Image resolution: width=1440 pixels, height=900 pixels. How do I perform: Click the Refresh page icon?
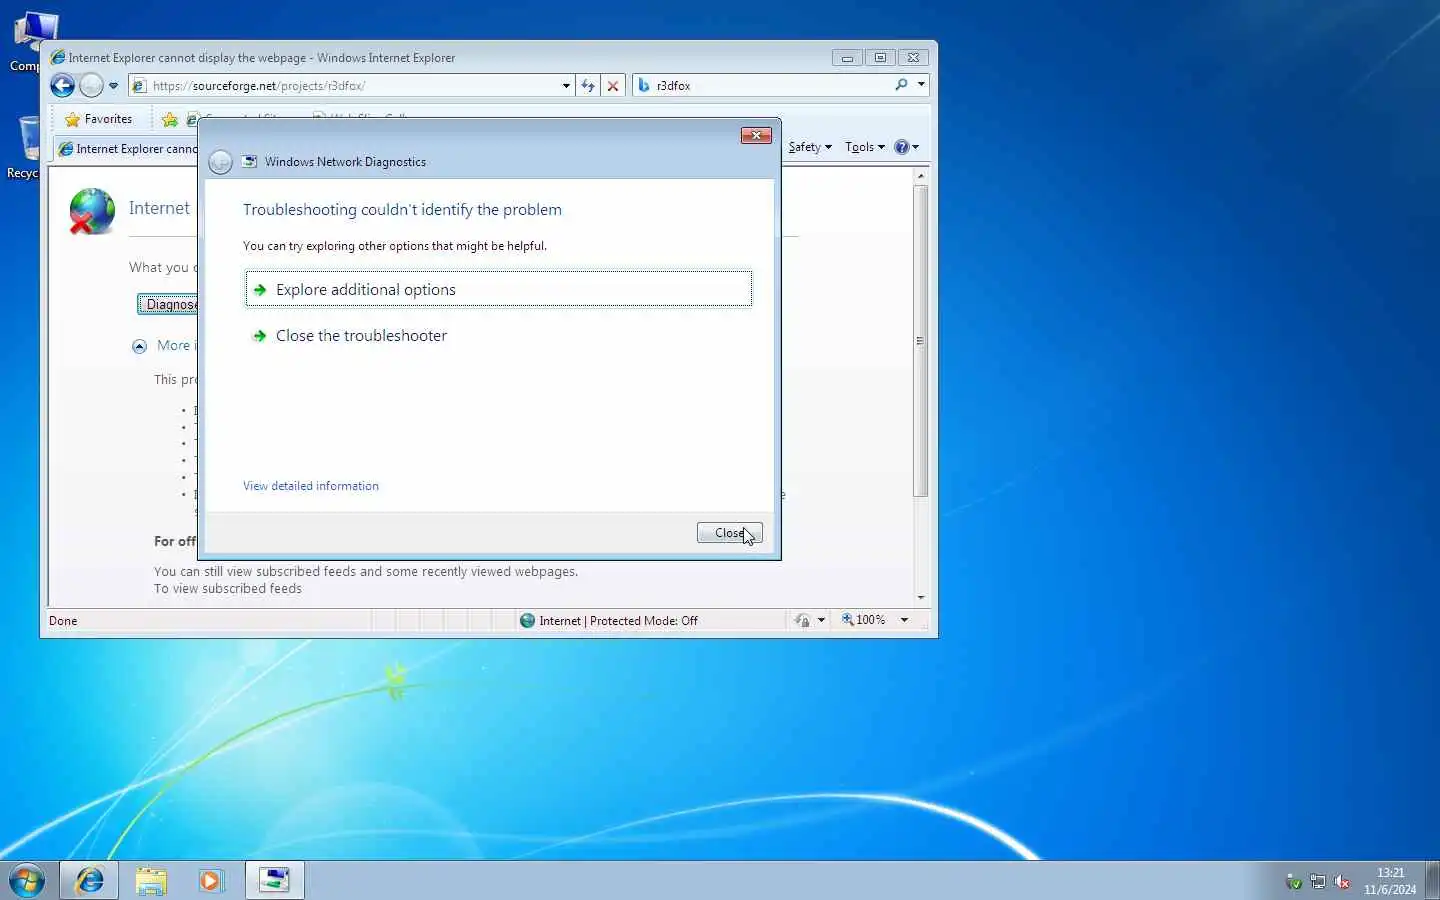[x=588, y=86]
